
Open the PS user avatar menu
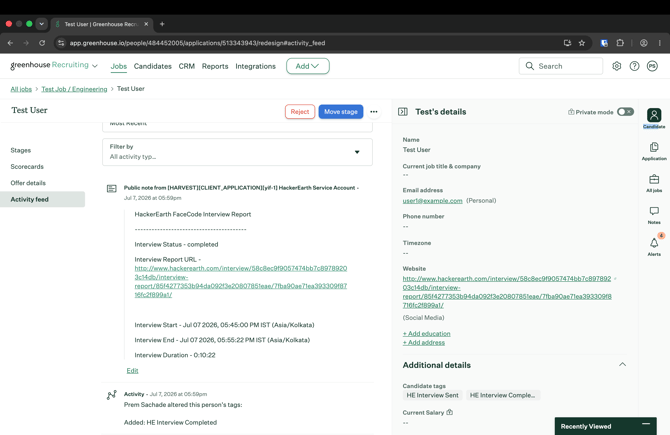pyautogui.click(x=652, y=66)
